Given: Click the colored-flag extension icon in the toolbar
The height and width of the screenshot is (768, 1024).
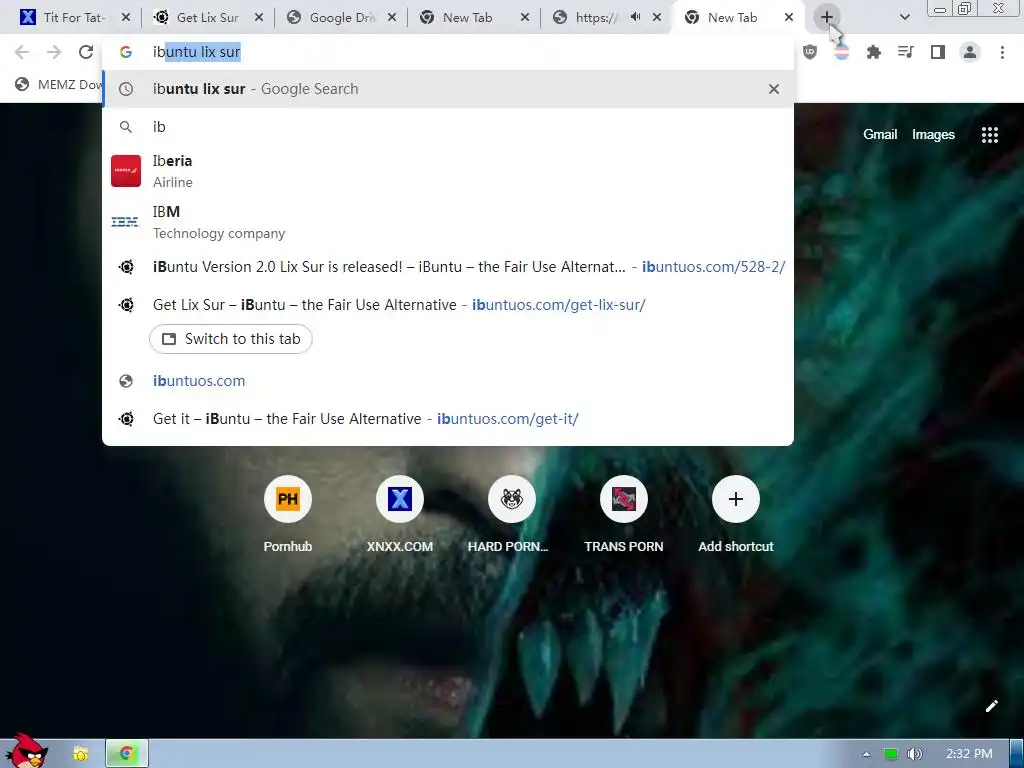Looking at the screenshot, I should (x=841, y=52).
